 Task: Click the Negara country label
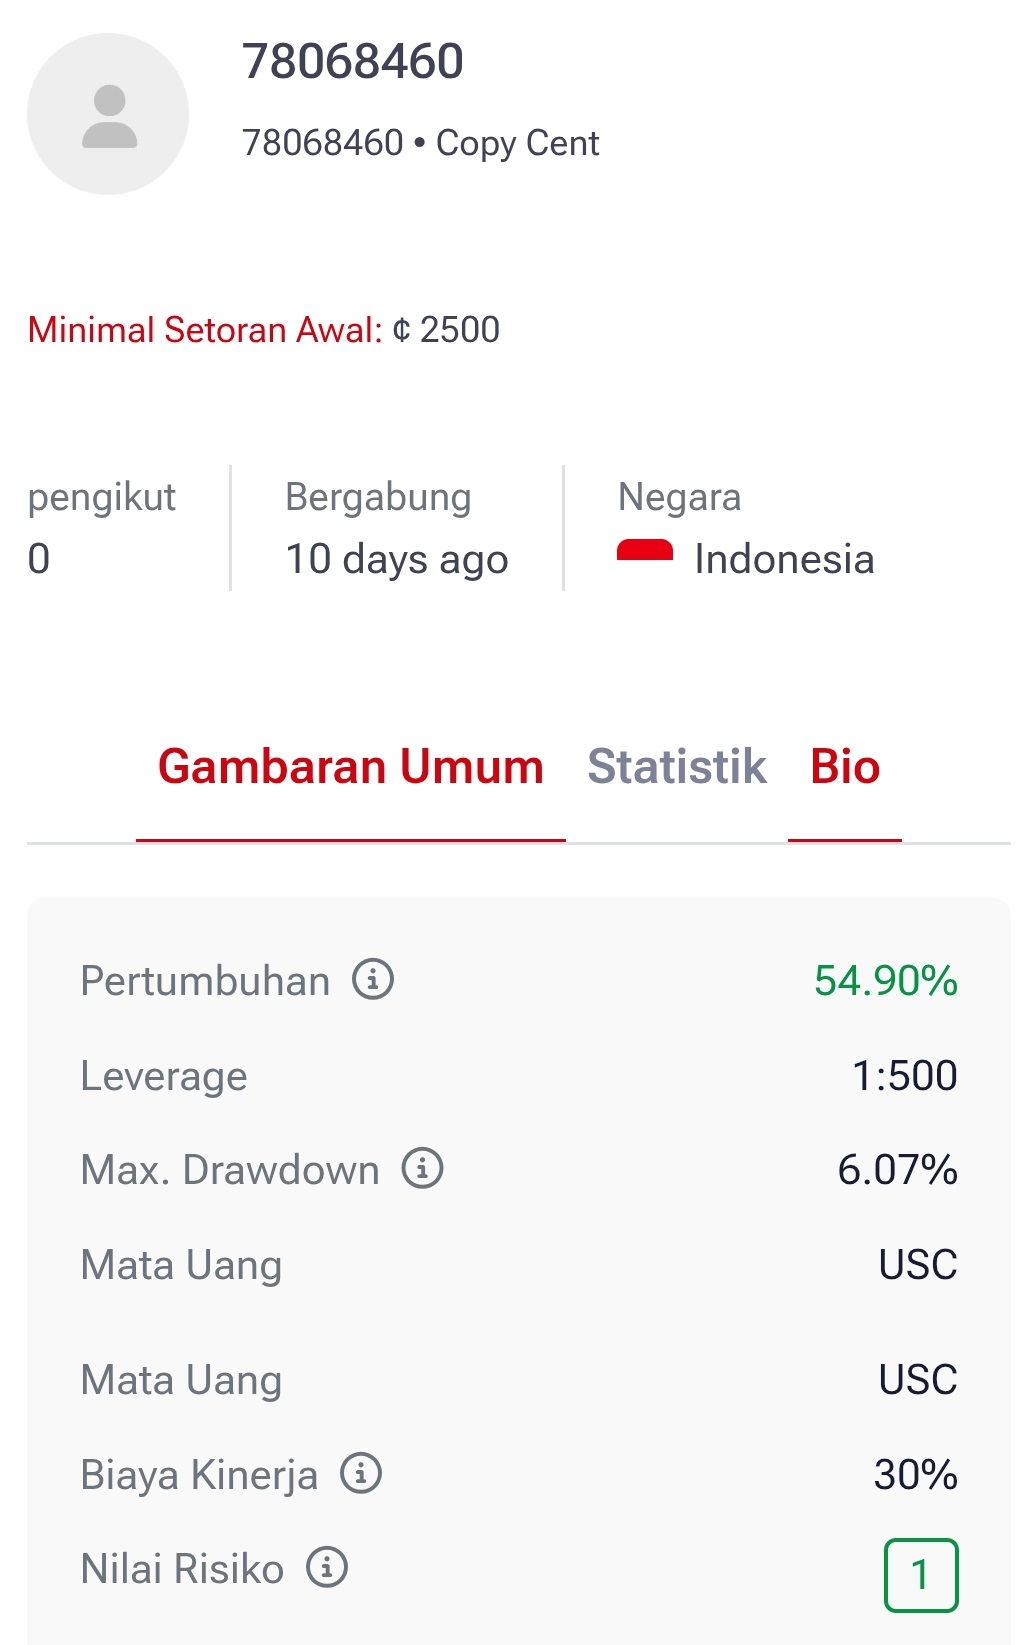679,497
